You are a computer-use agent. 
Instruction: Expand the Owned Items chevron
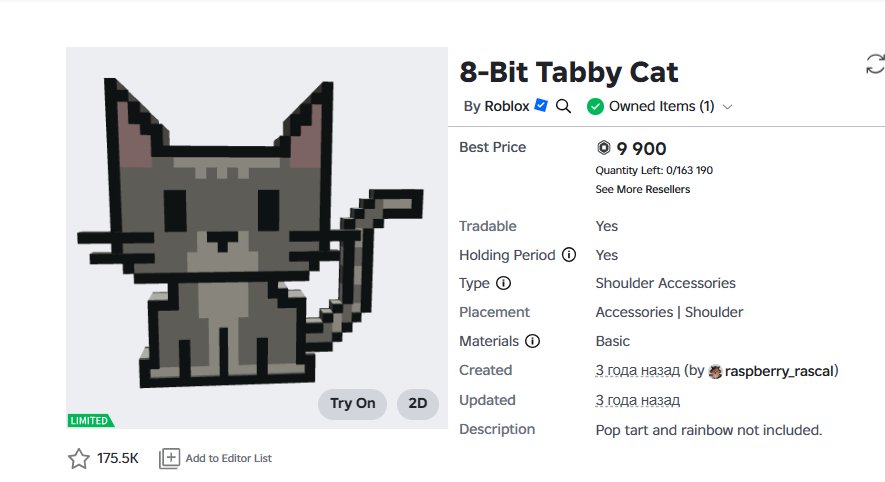(x=728, y=107)
